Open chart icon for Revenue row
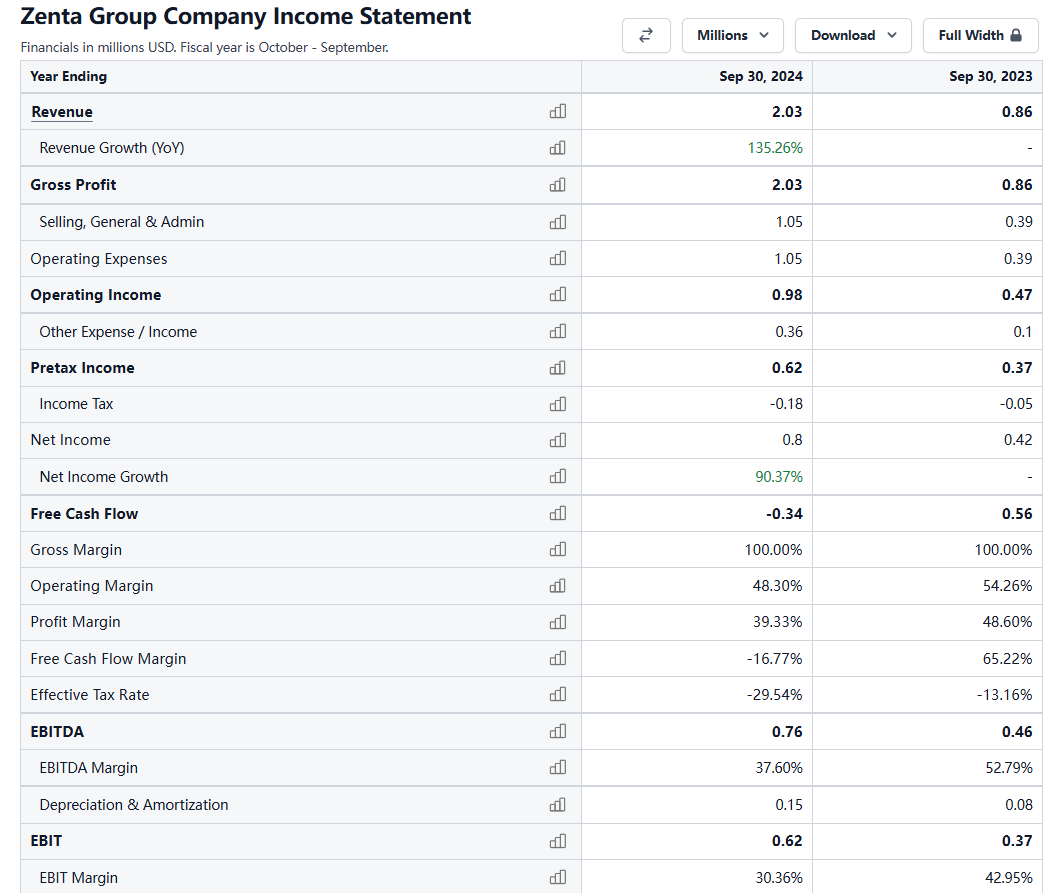Screen dimensions: 1061x893 click(558, 112)
